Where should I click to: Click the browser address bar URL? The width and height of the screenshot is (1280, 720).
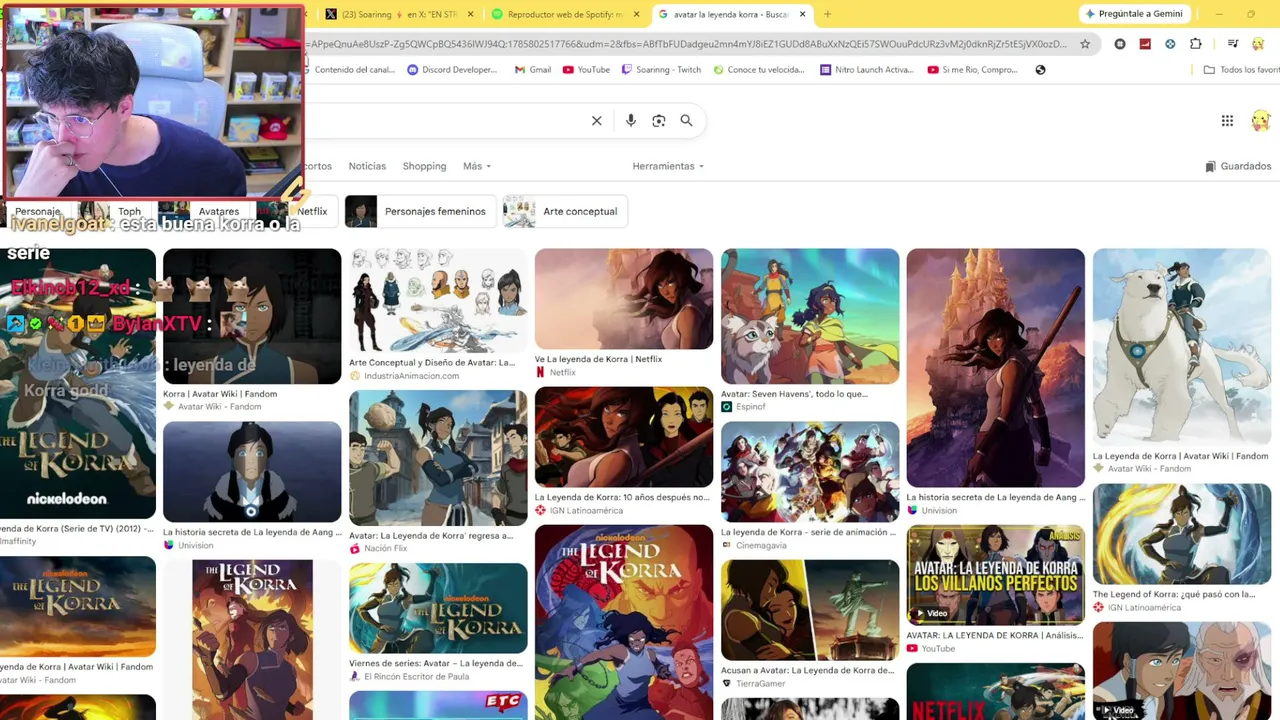[x=685, y=44]
